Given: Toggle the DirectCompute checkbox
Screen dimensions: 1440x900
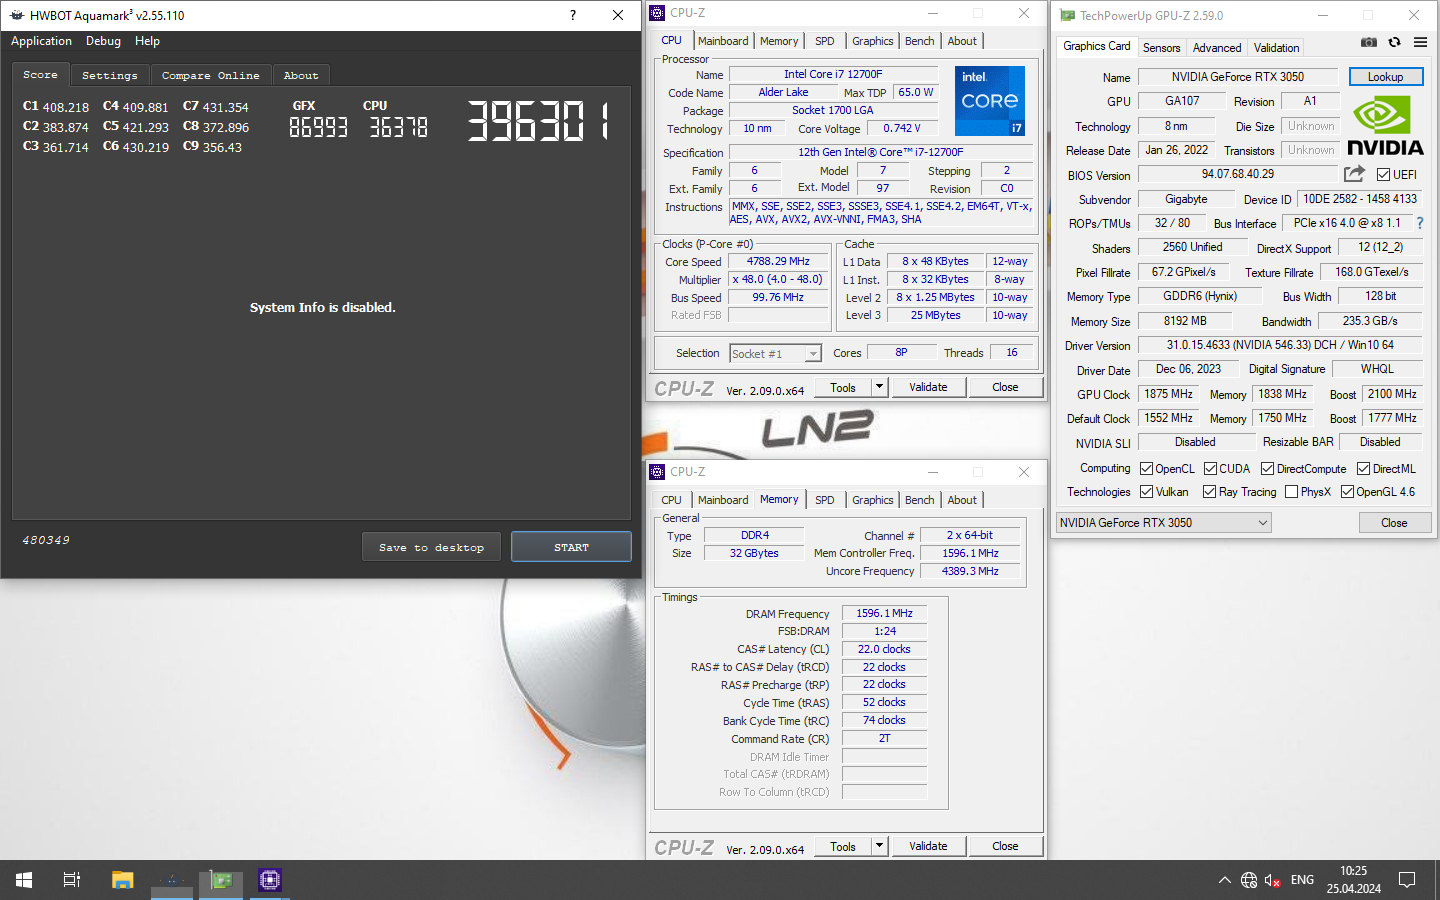Looking at the screenshot, I should [1267, 468].
